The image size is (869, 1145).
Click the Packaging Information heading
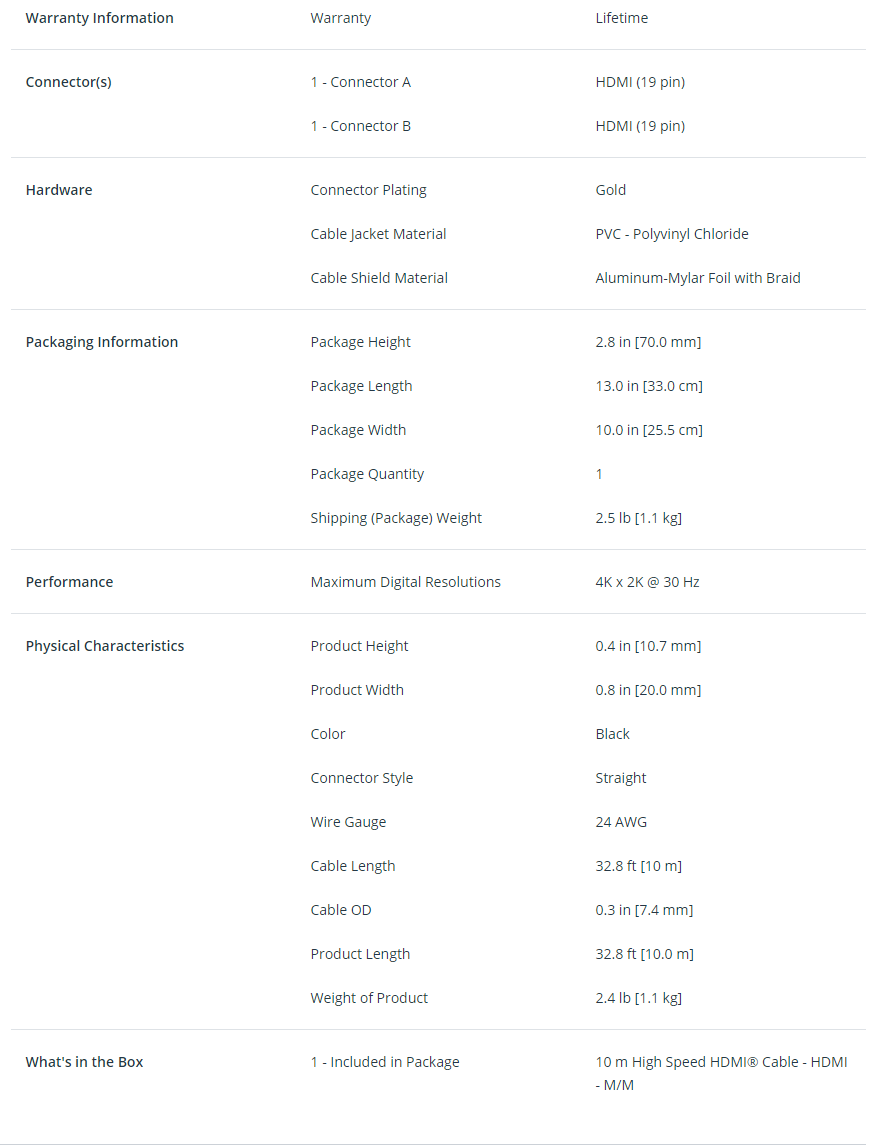(x=102, y=342)
